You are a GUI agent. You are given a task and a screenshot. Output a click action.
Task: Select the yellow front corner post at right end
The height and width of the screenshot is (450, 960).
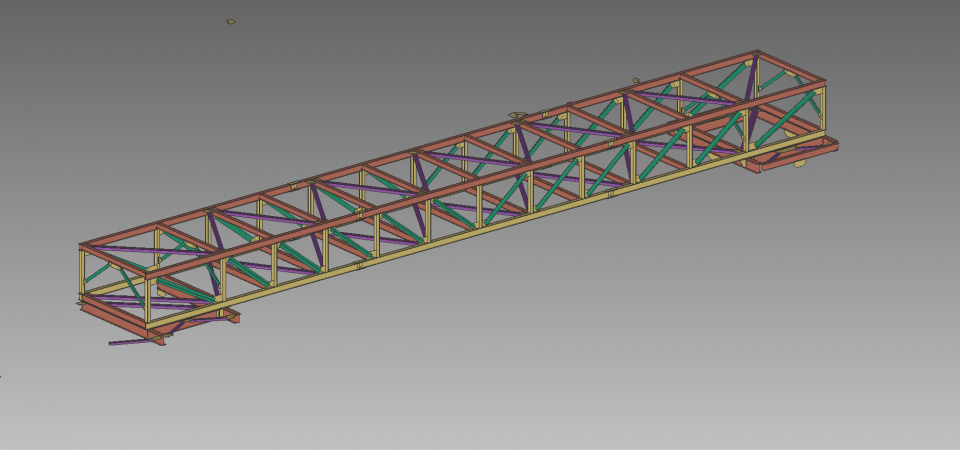(822, 112)
